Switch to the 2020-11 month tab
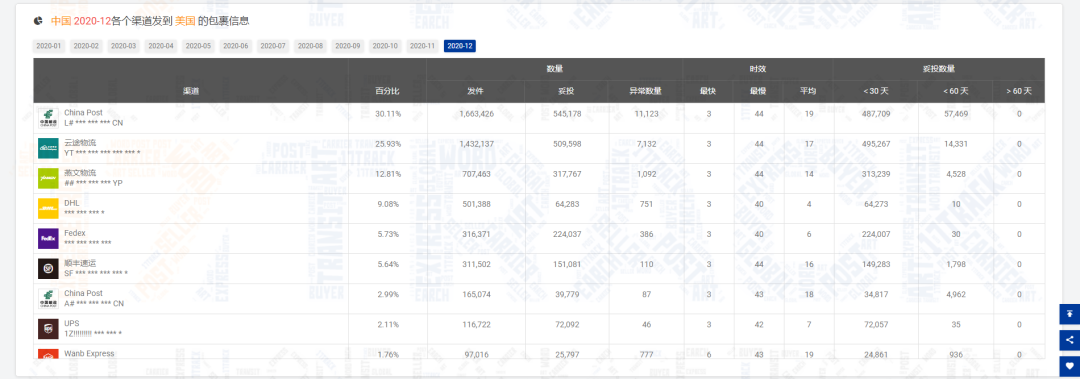The height and width of the screenshot is (379, 1080). point(422,46)
